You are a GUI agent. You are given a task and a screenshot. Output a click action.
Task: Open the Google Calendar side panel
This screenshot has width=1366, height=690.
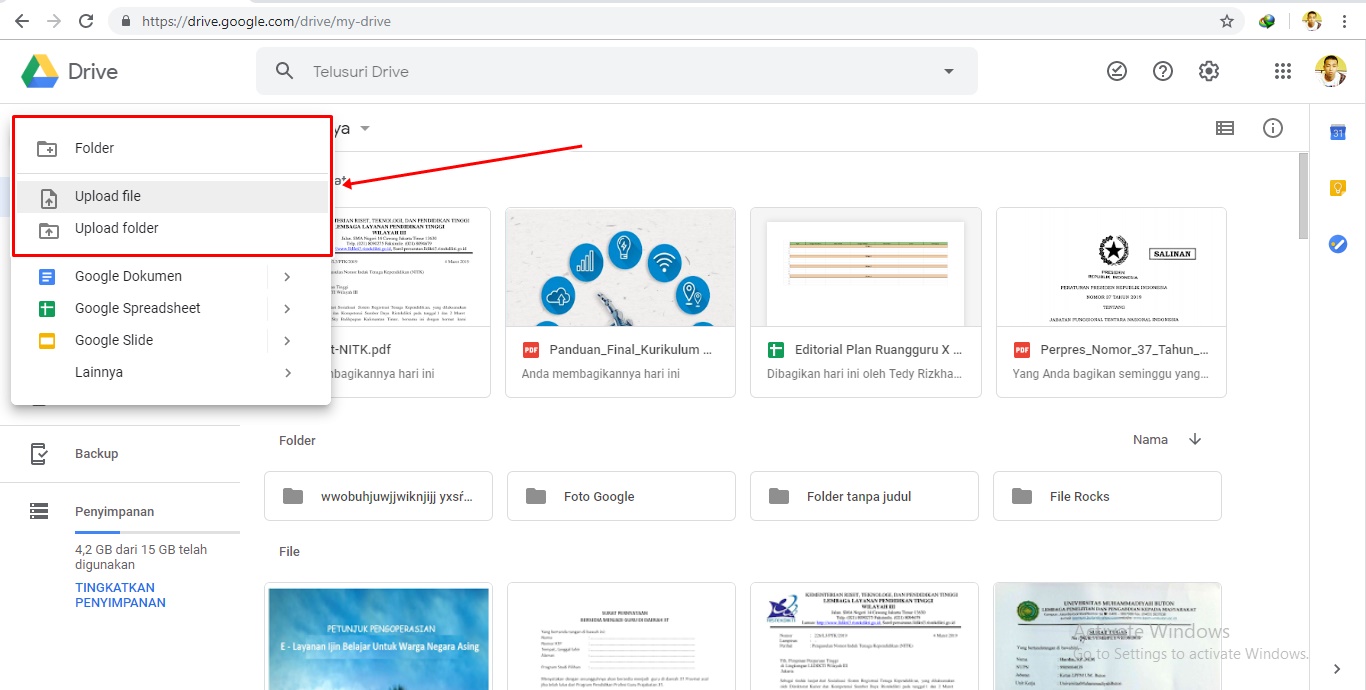[x=1337, y=131]
